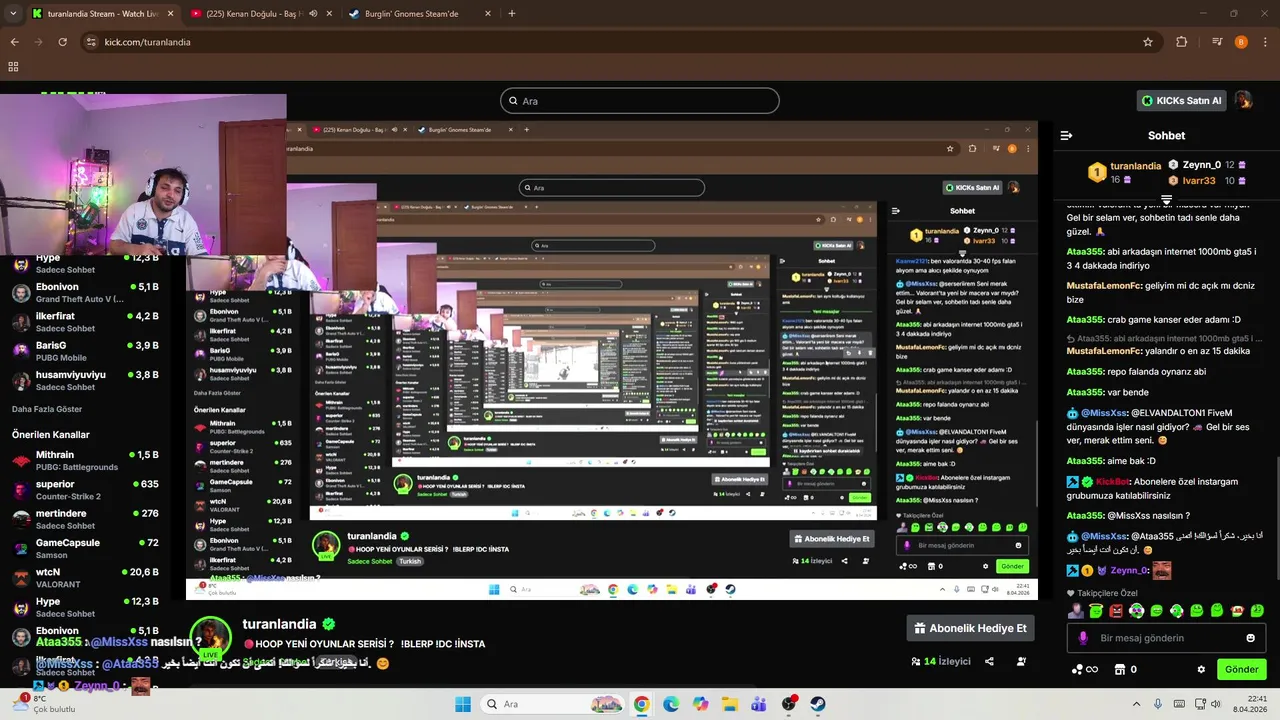Insert the streamer face emote
The image size is (1280, 720).
click(x=1076, y=611)
